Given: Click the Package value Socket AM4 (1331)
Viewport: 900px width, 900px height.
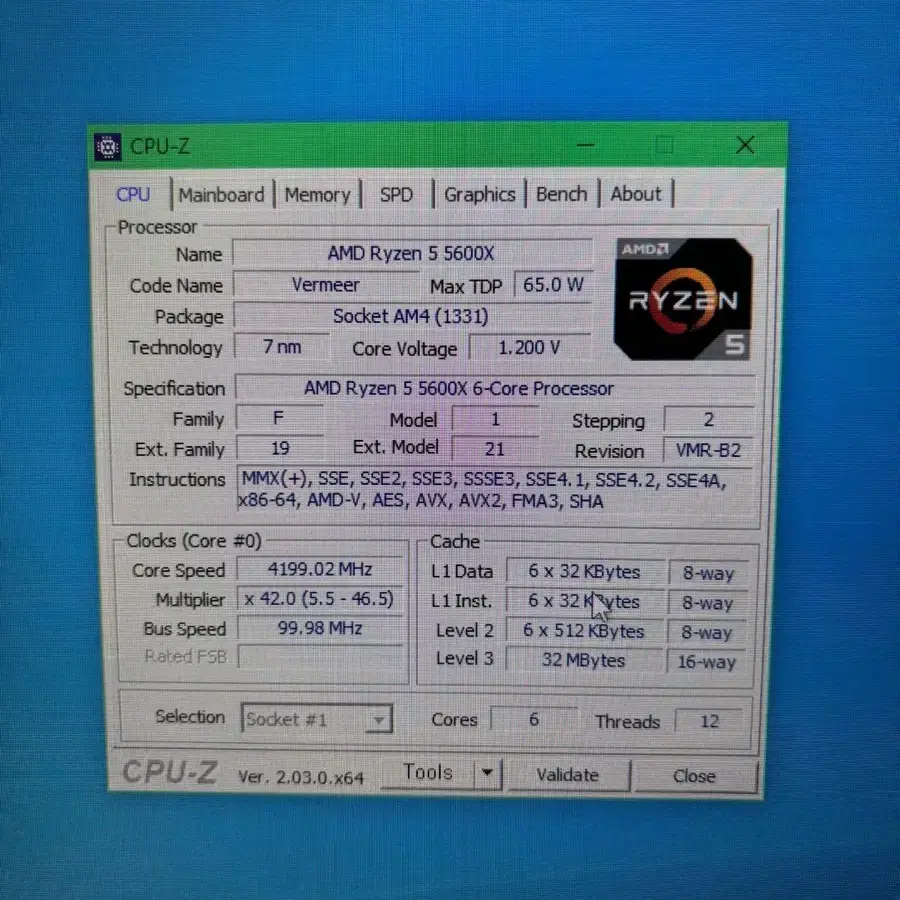Looking at the screenshot, I should click(412, 316).
